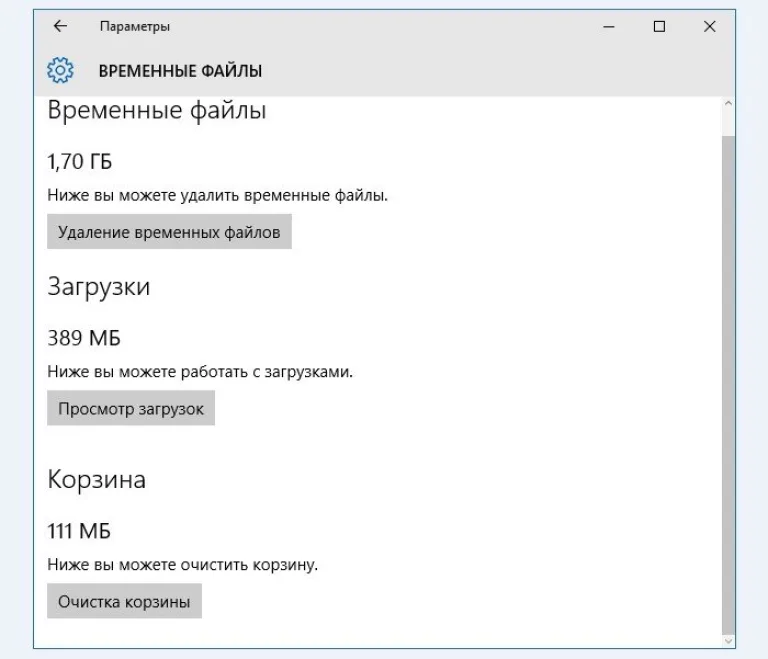This screenshot has height=659, width=768.
Task: Click Удаление временных файлов button
Action: click(169, 232)
